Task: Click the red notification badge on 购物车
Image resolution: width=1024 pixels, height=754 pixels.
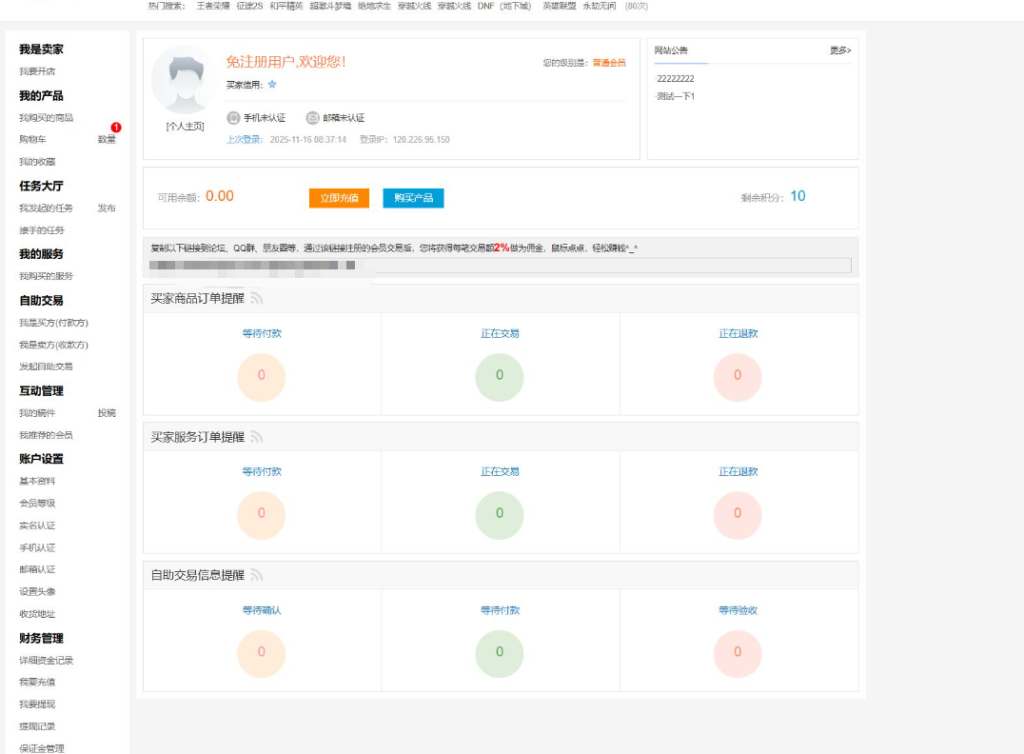Action: pos(115,128)
